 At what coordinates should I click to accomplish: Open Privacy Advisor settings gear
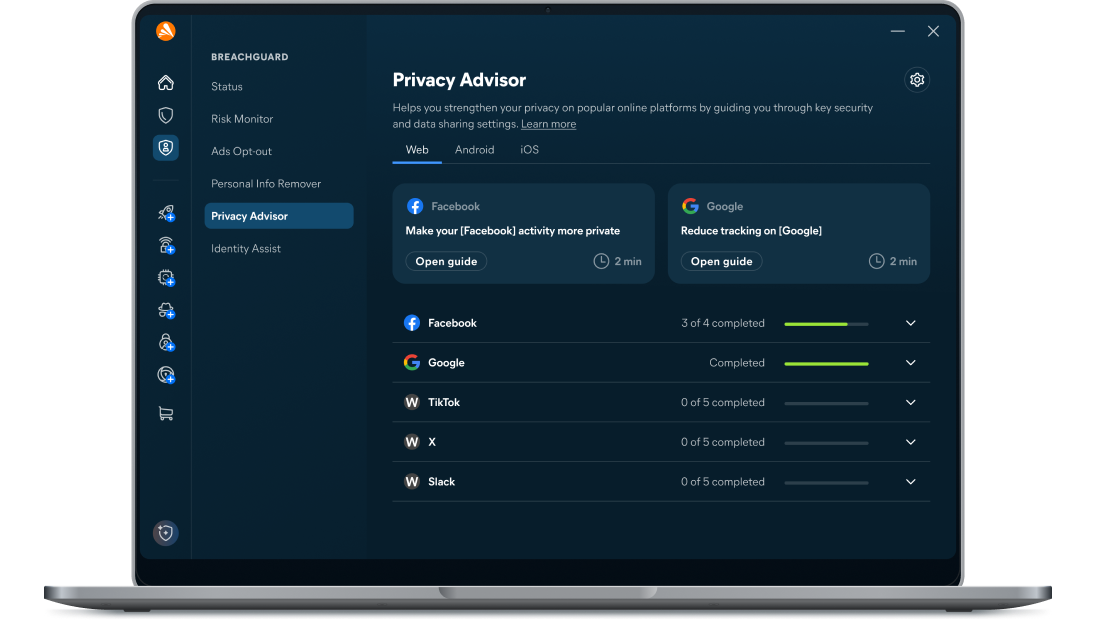click(917, 80)
